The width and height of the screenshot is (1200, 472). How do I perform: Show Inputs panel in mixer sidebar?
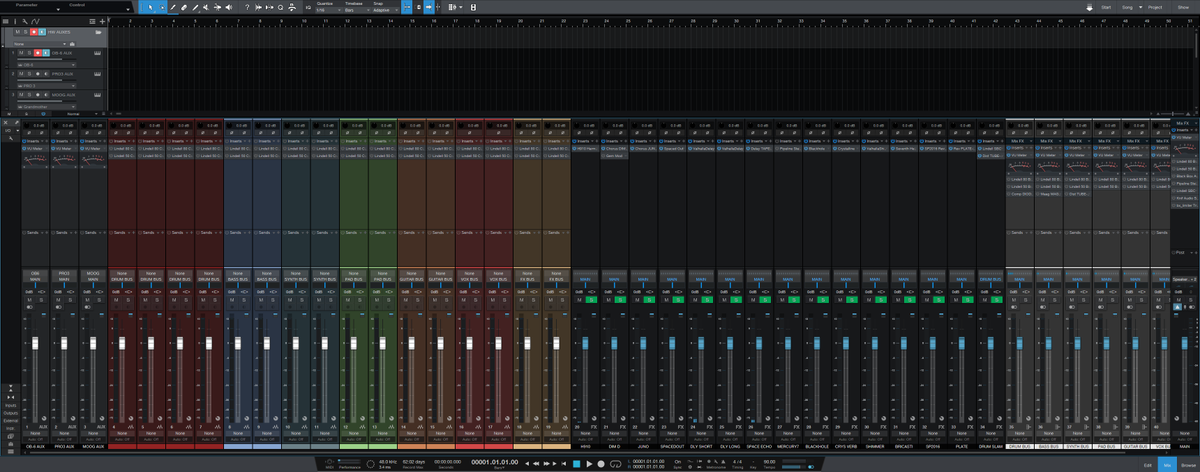point(10,405)
